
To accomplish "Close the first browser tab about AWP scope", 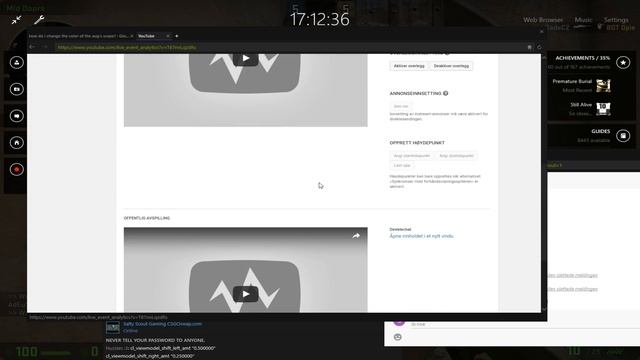I will (x=131, y=36).
